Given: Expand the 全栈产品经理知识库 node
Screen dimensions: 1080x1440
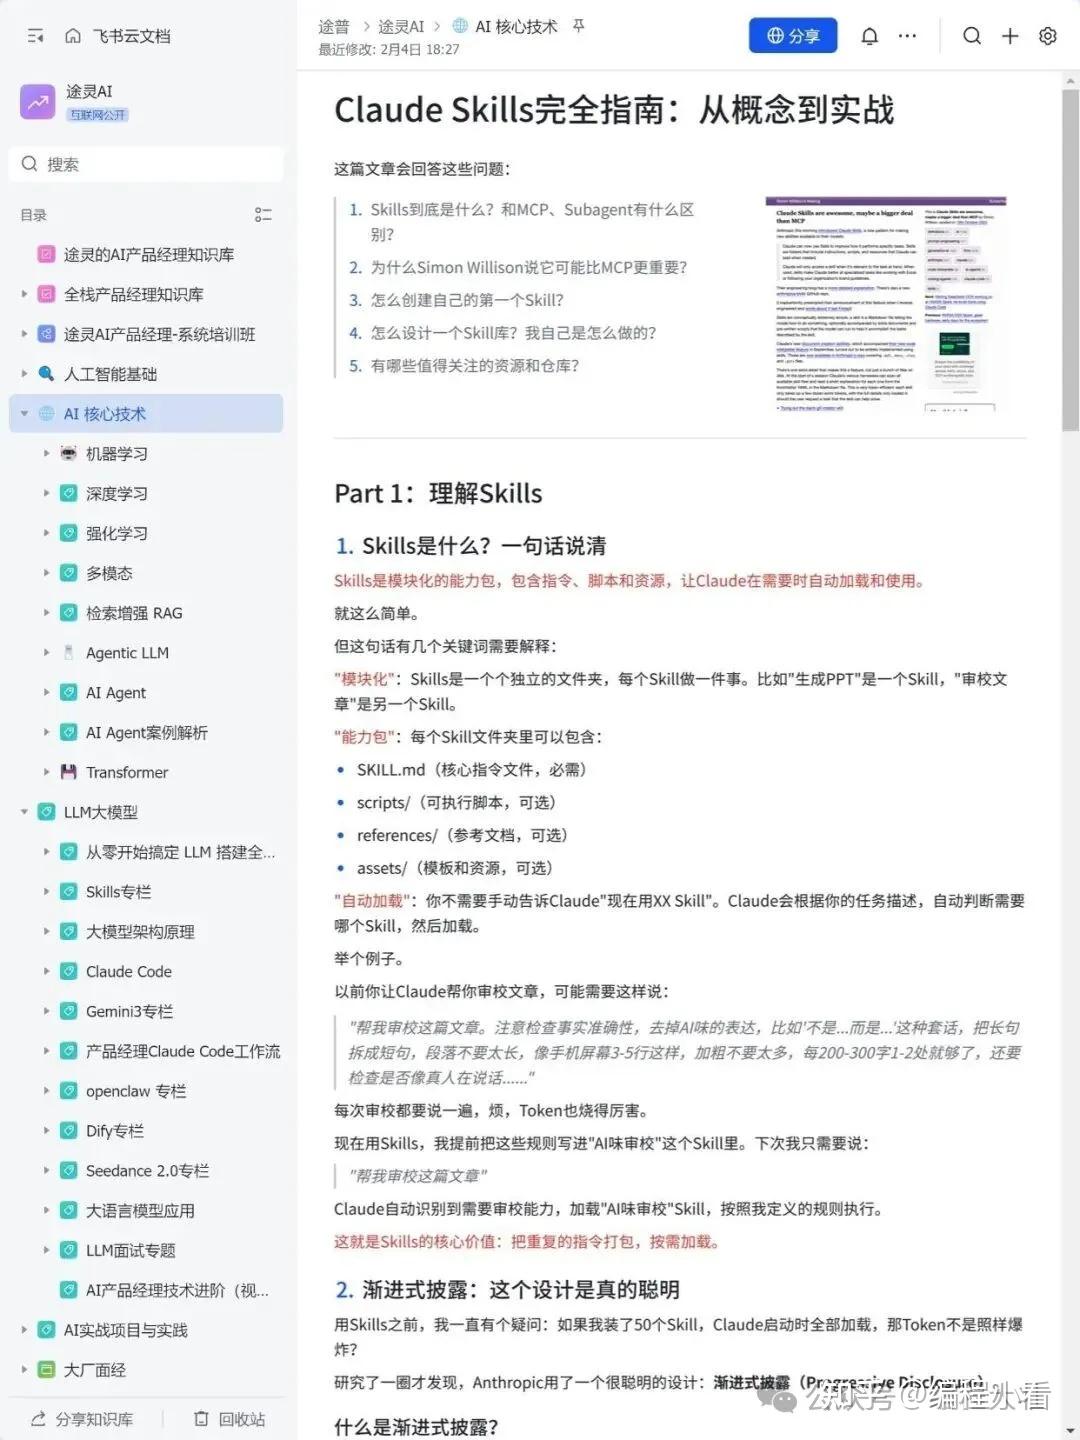Looking at the screenshot, I should pyautogui.click(x=24, y=294).
